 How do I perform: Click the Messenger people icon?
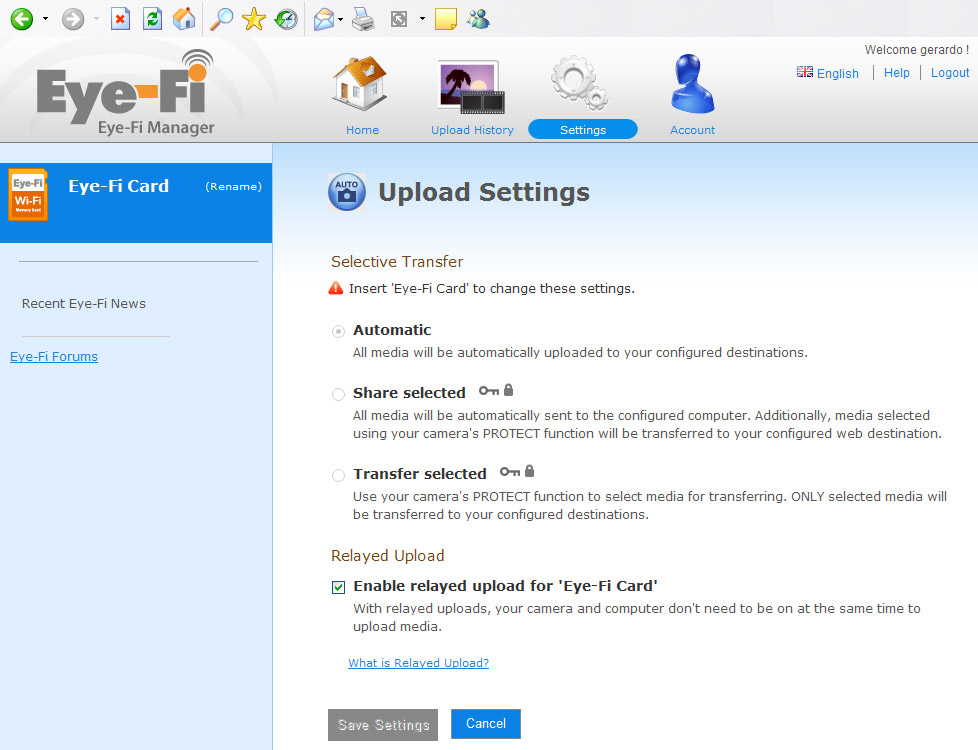tap(478, 19)
